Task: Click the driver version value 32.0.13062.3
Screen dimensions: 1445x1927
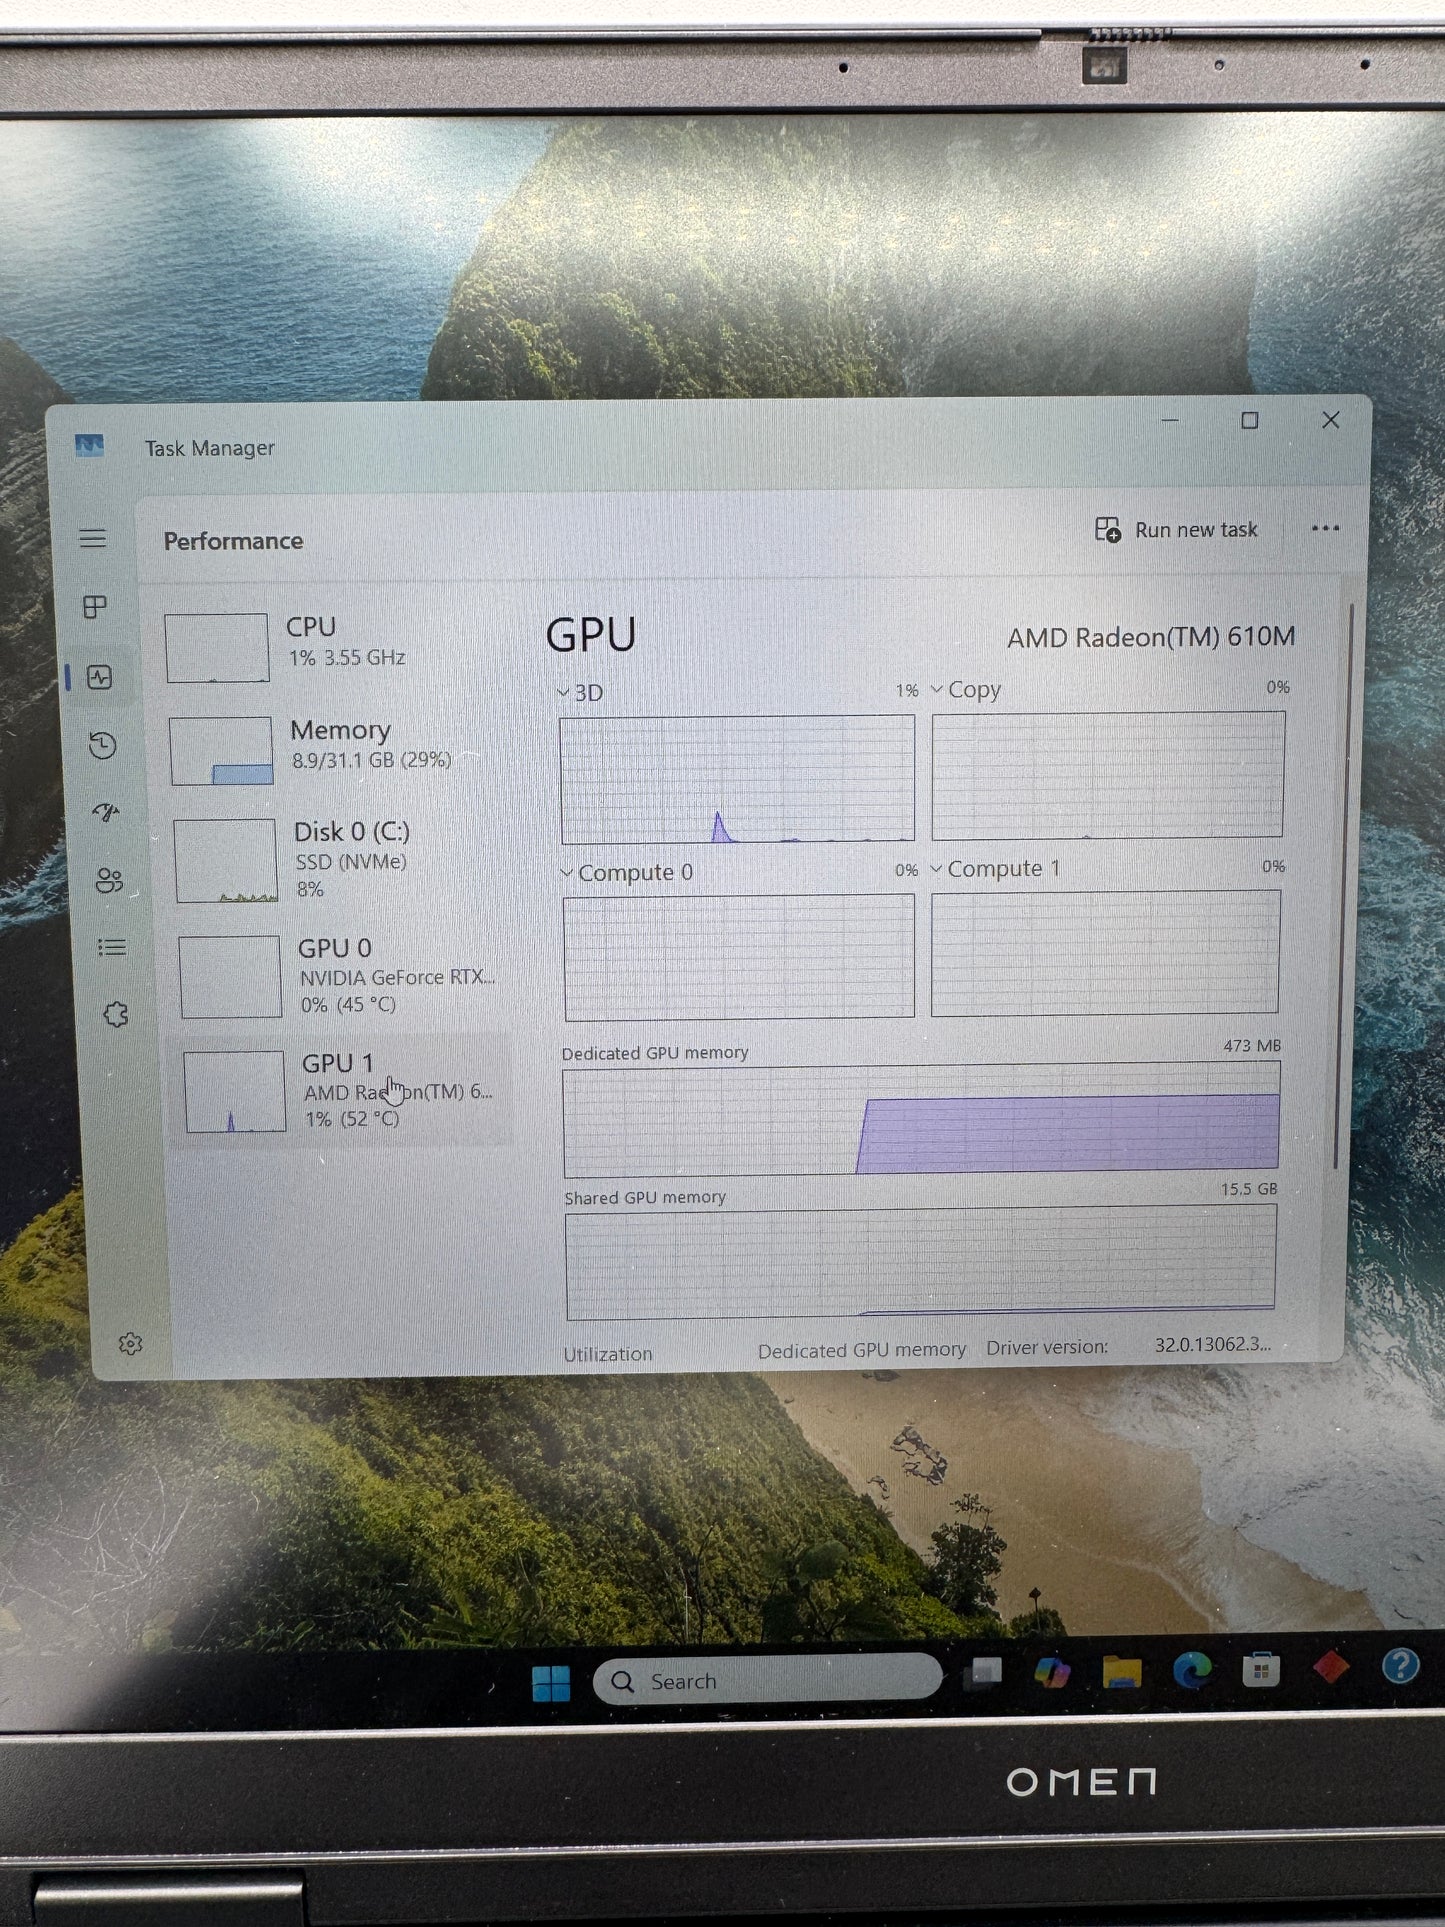Action: click(x=1213, y=1345)
